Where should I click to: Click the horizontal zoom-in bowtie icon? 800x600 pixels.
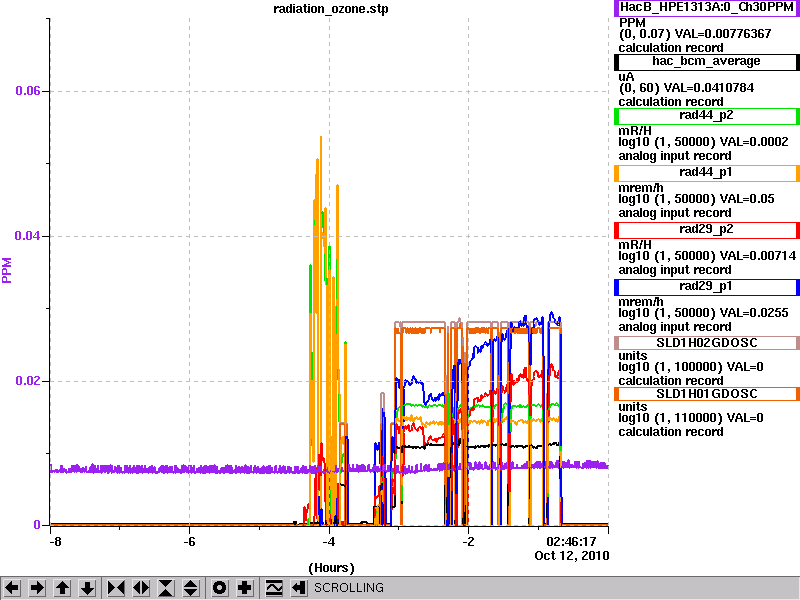tap(116, 588)
